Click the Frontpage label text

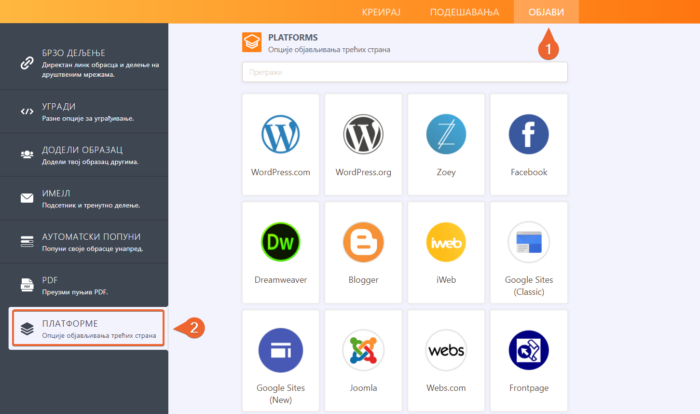click(x=529, y=388)
